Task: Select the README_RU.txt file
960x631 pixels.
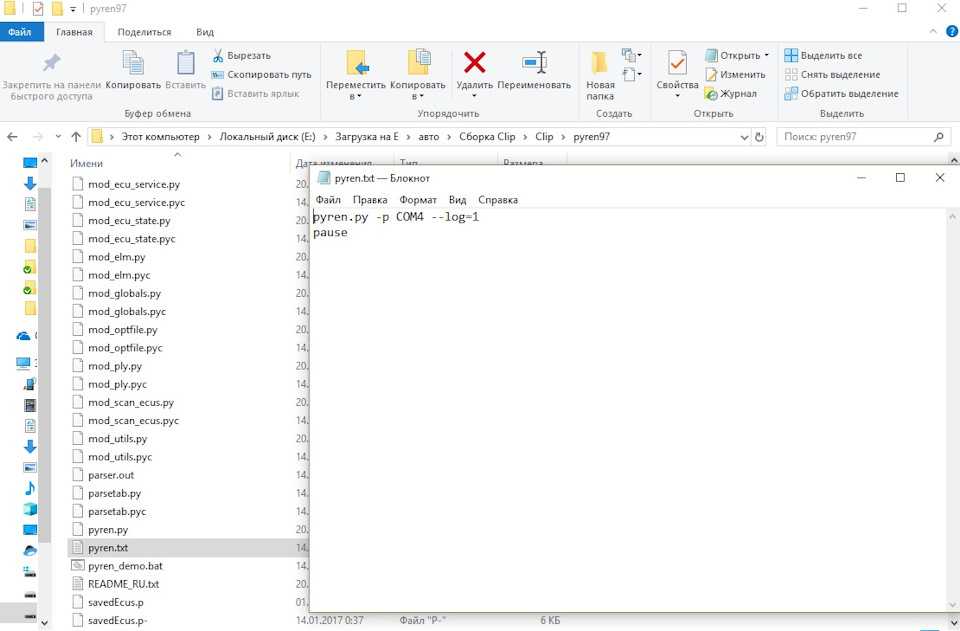Action: tap(123, 584)
